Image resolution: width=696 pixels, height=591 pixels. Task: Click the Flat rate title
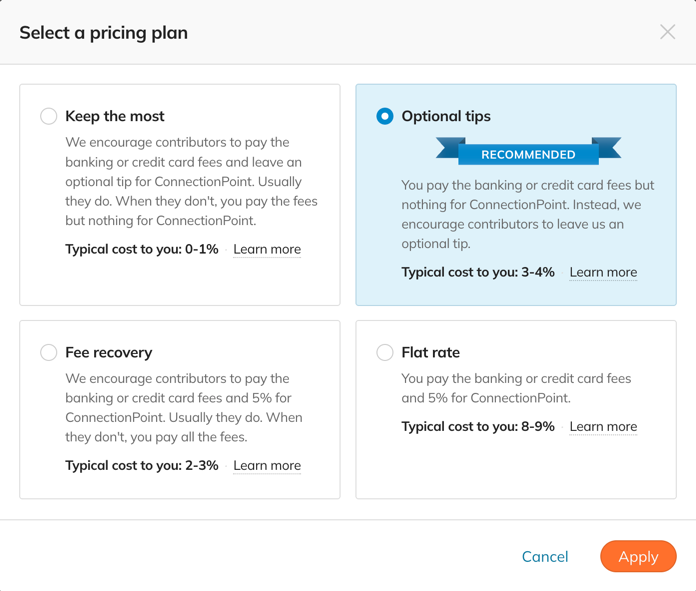[x=431, y=353]
